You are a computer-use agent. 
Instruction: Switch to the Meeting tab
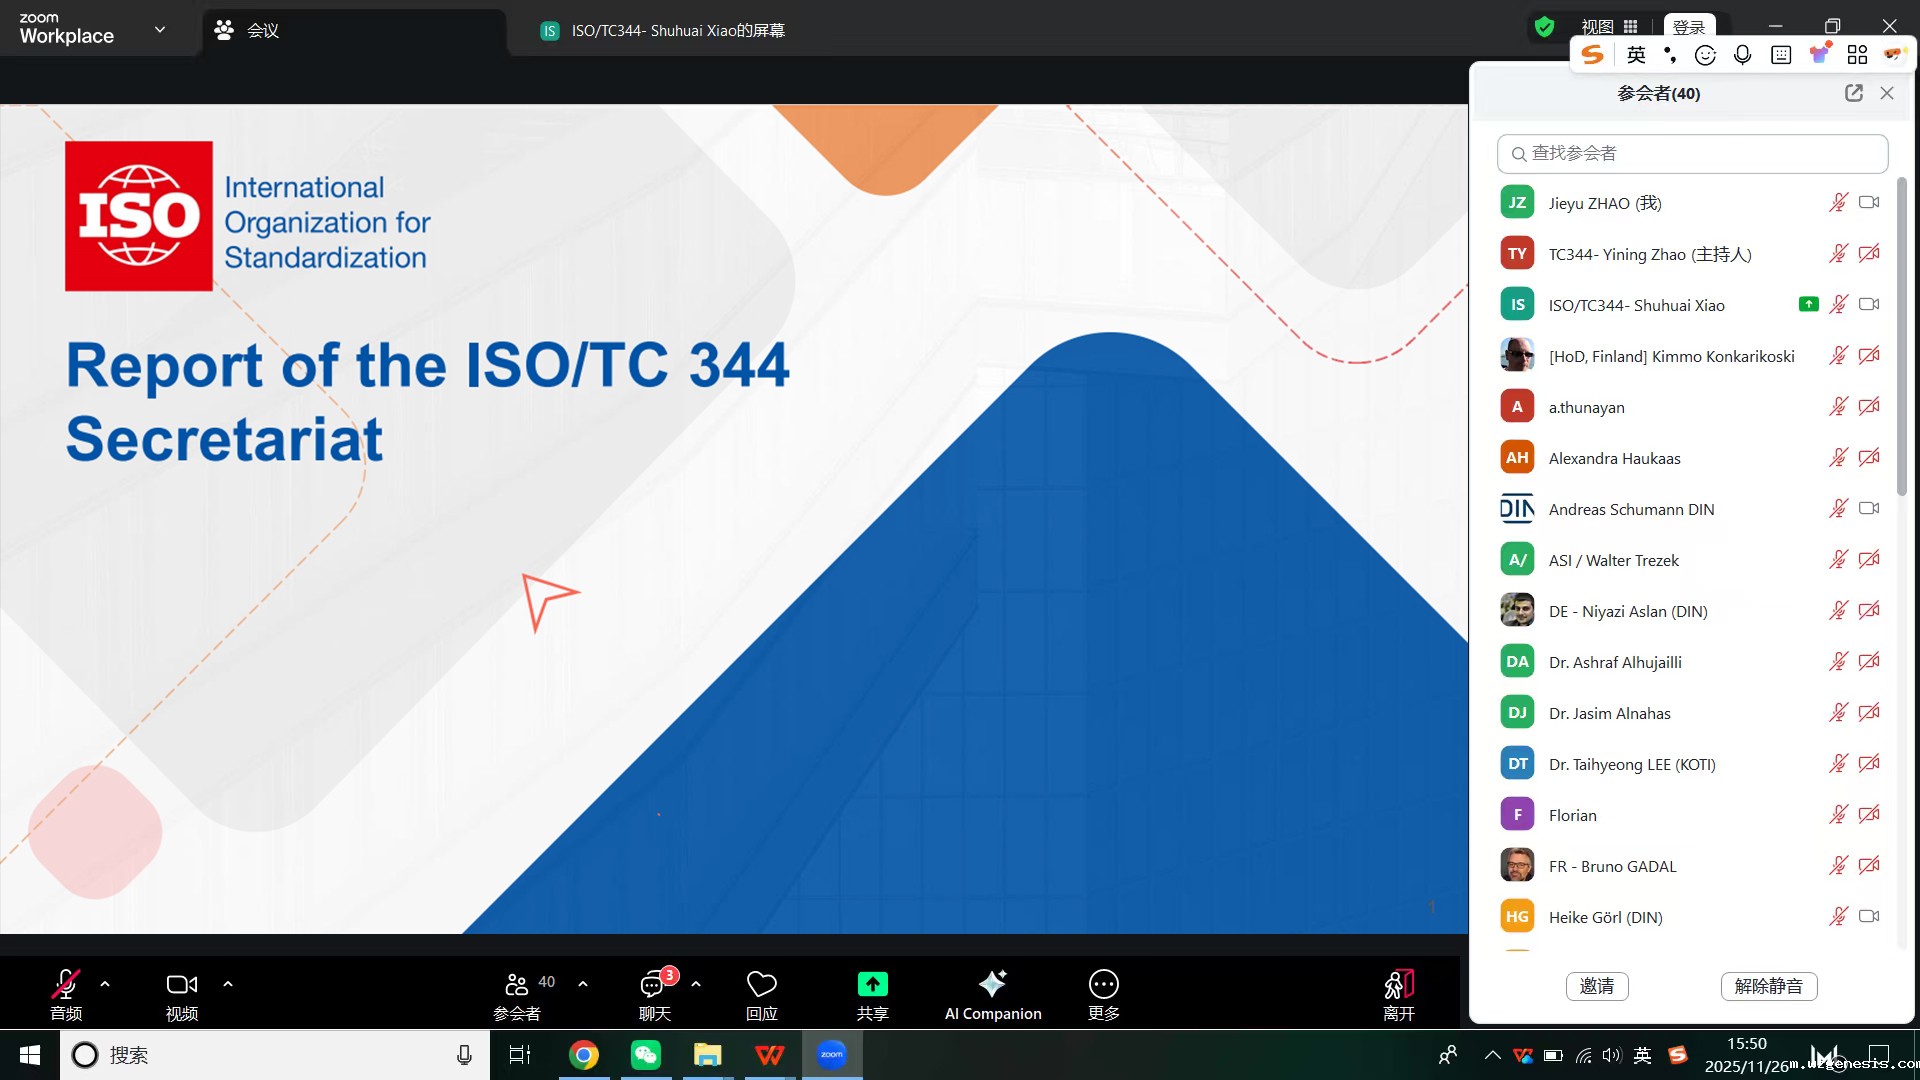click(262, 31)
